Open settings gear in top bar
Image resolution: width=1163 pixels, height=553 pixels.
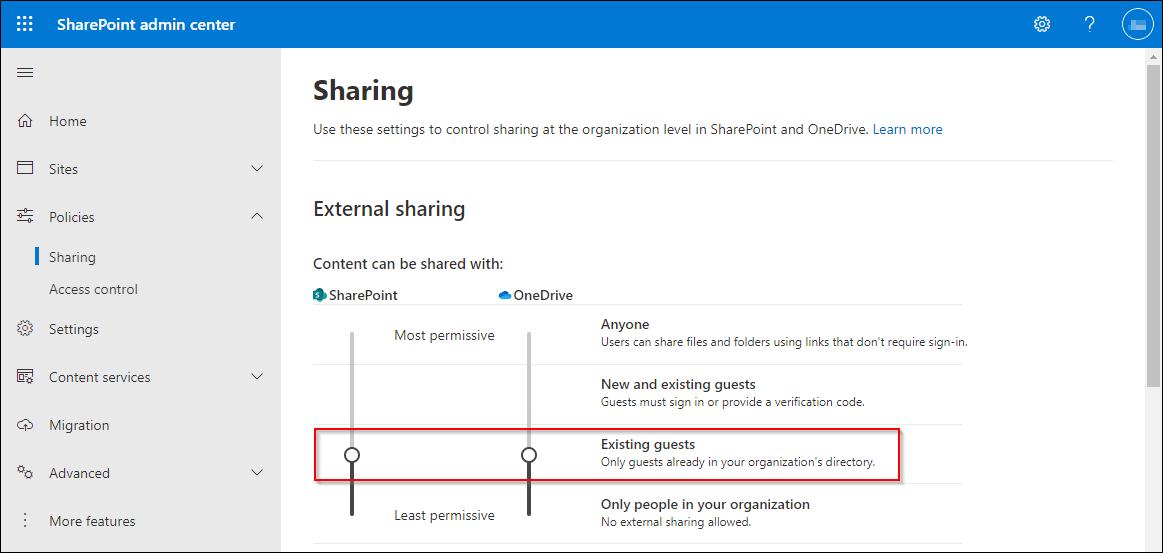click(1042, 24)
